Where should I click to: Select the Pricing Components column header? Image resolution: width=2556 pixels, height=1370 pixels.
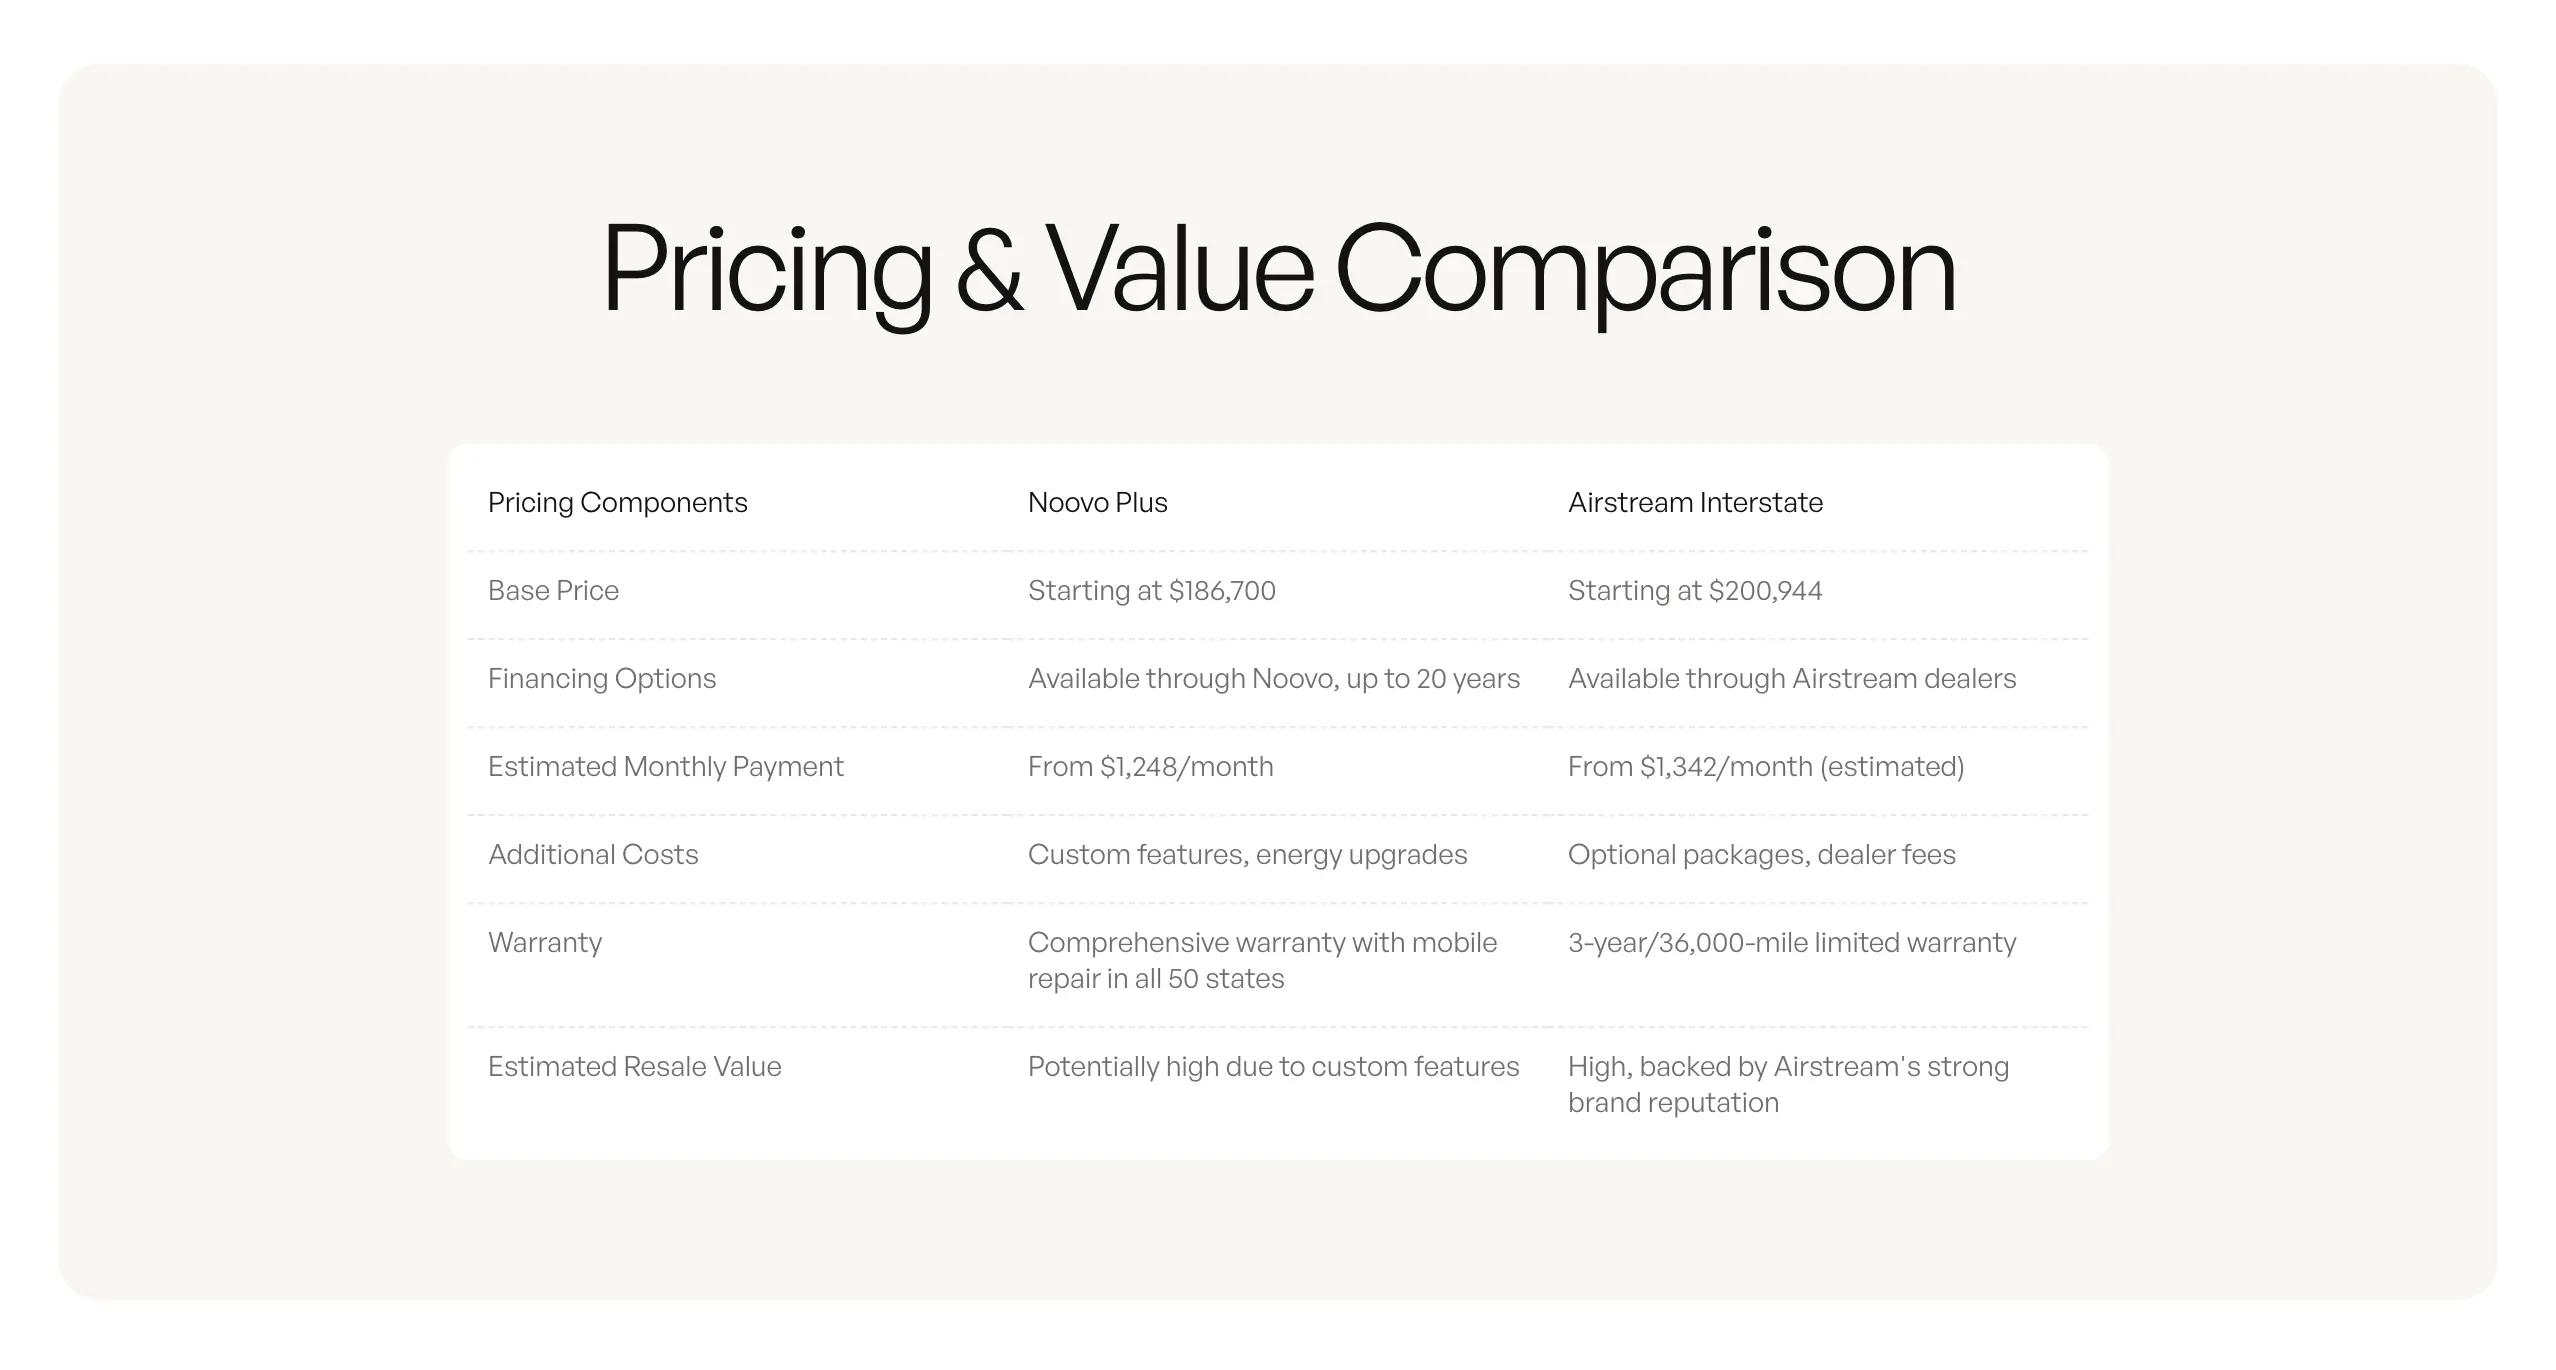point(617,502)
